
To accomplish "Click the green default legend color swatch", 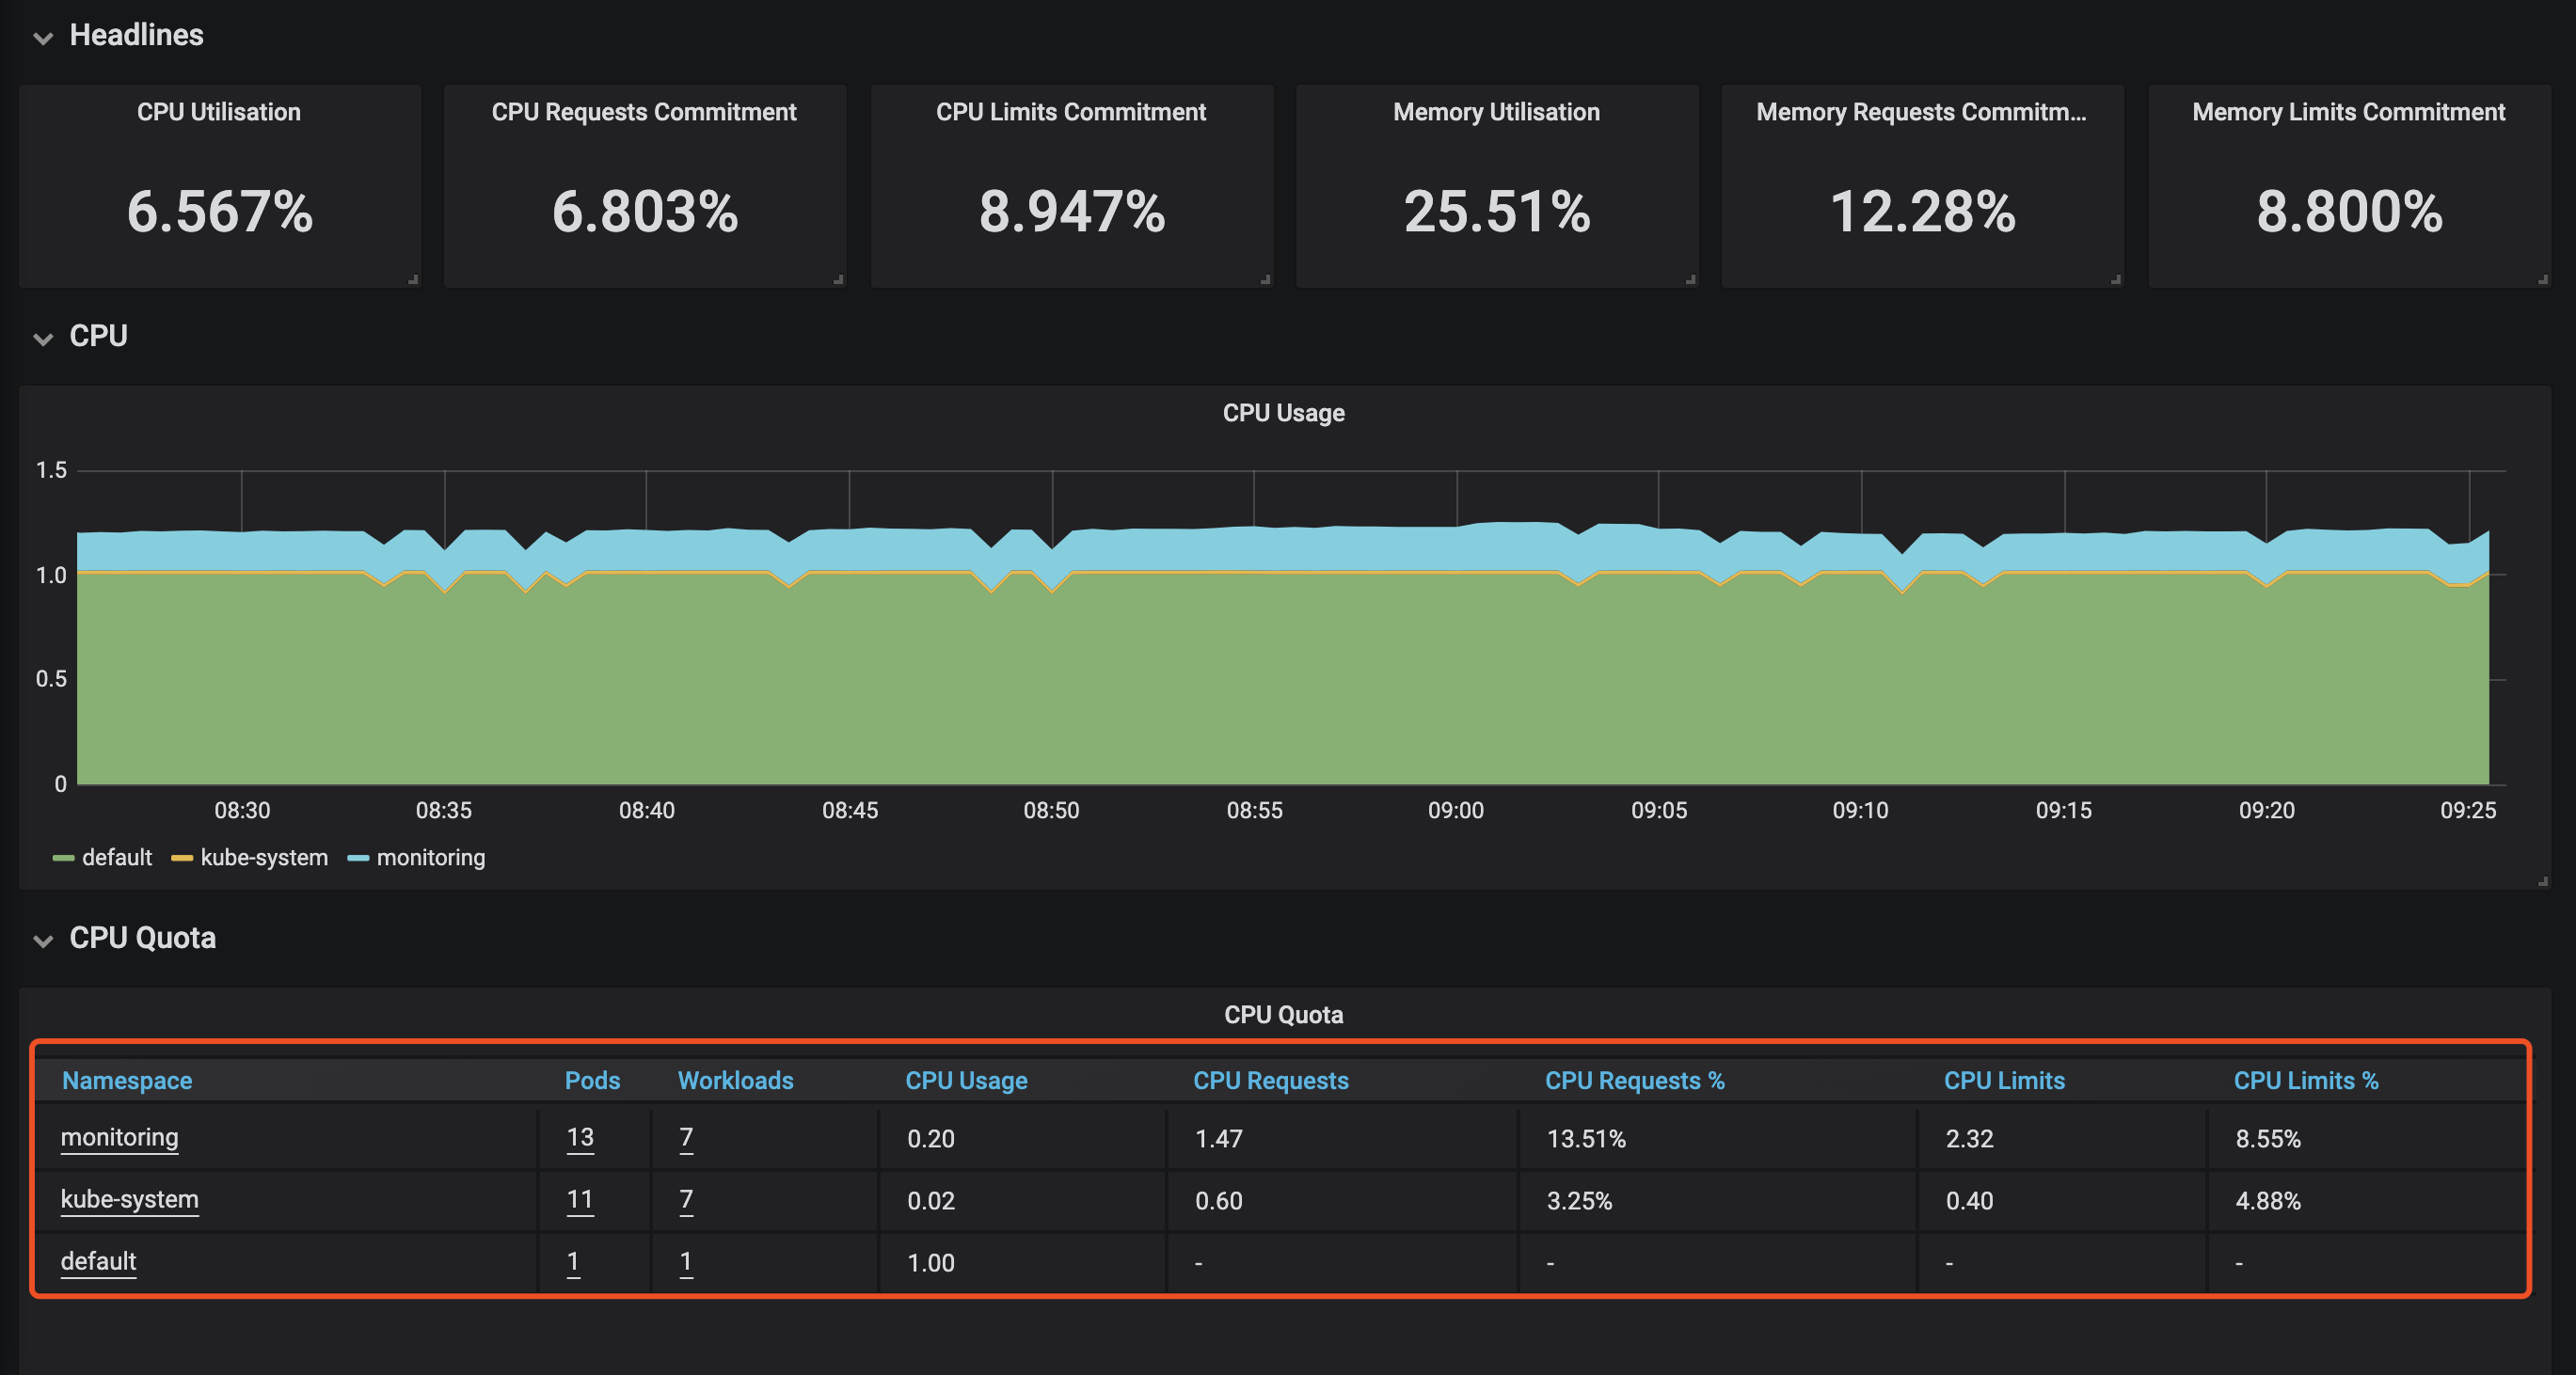I will (63, 858).
